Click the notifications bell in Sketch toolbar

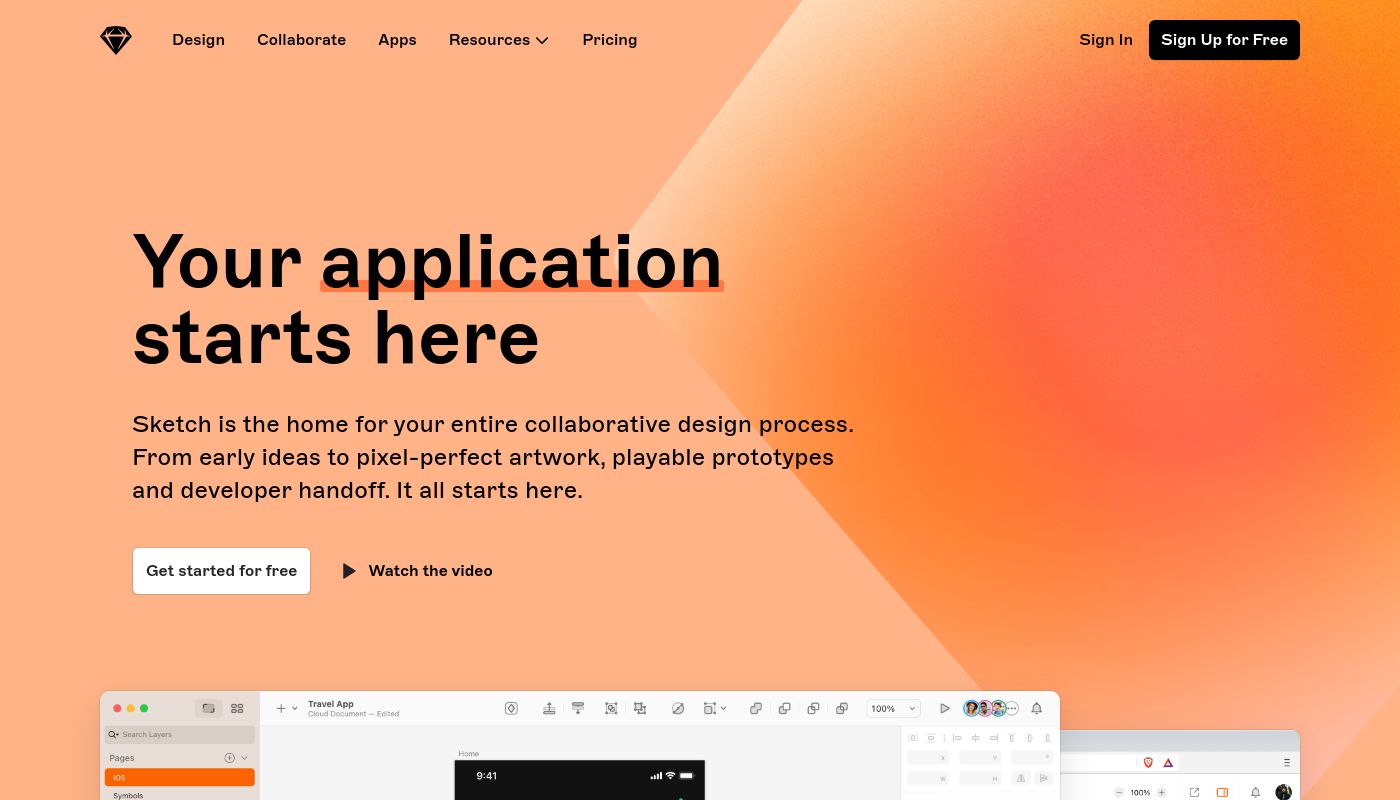[x=1037, y=708]
